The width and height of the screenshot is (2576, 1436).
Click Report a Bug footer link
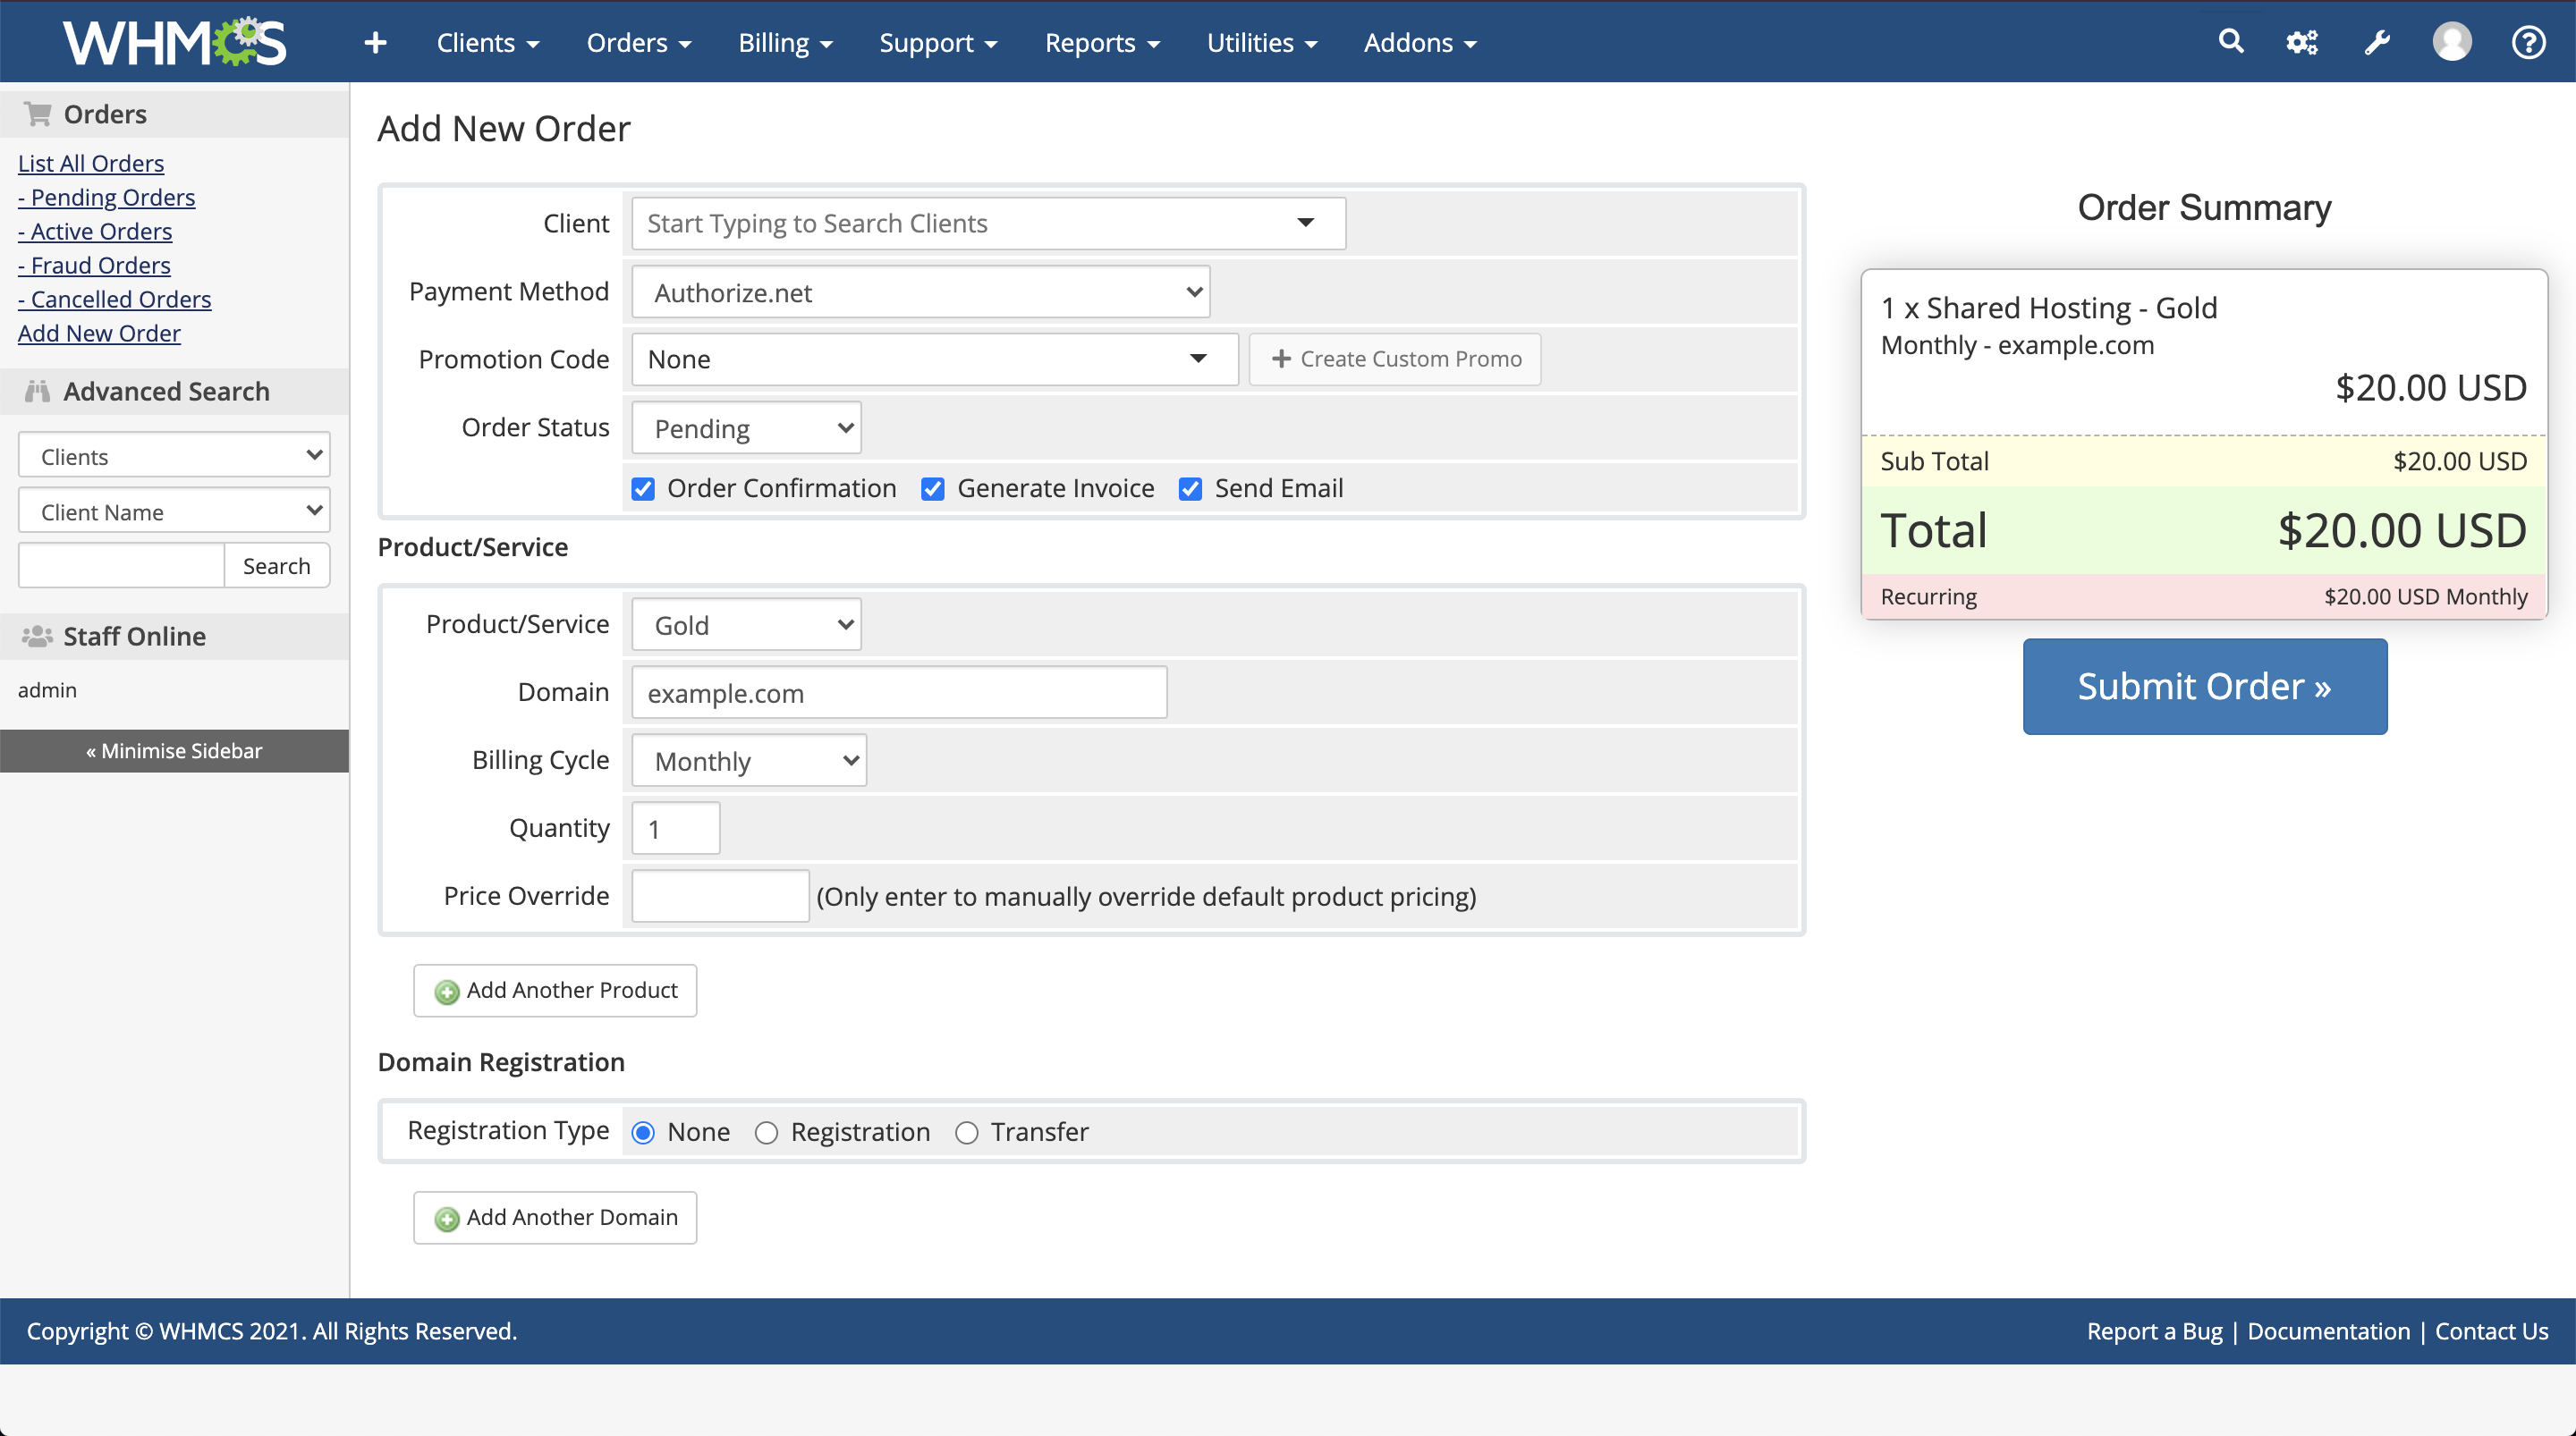[x=2154, y=1331]
